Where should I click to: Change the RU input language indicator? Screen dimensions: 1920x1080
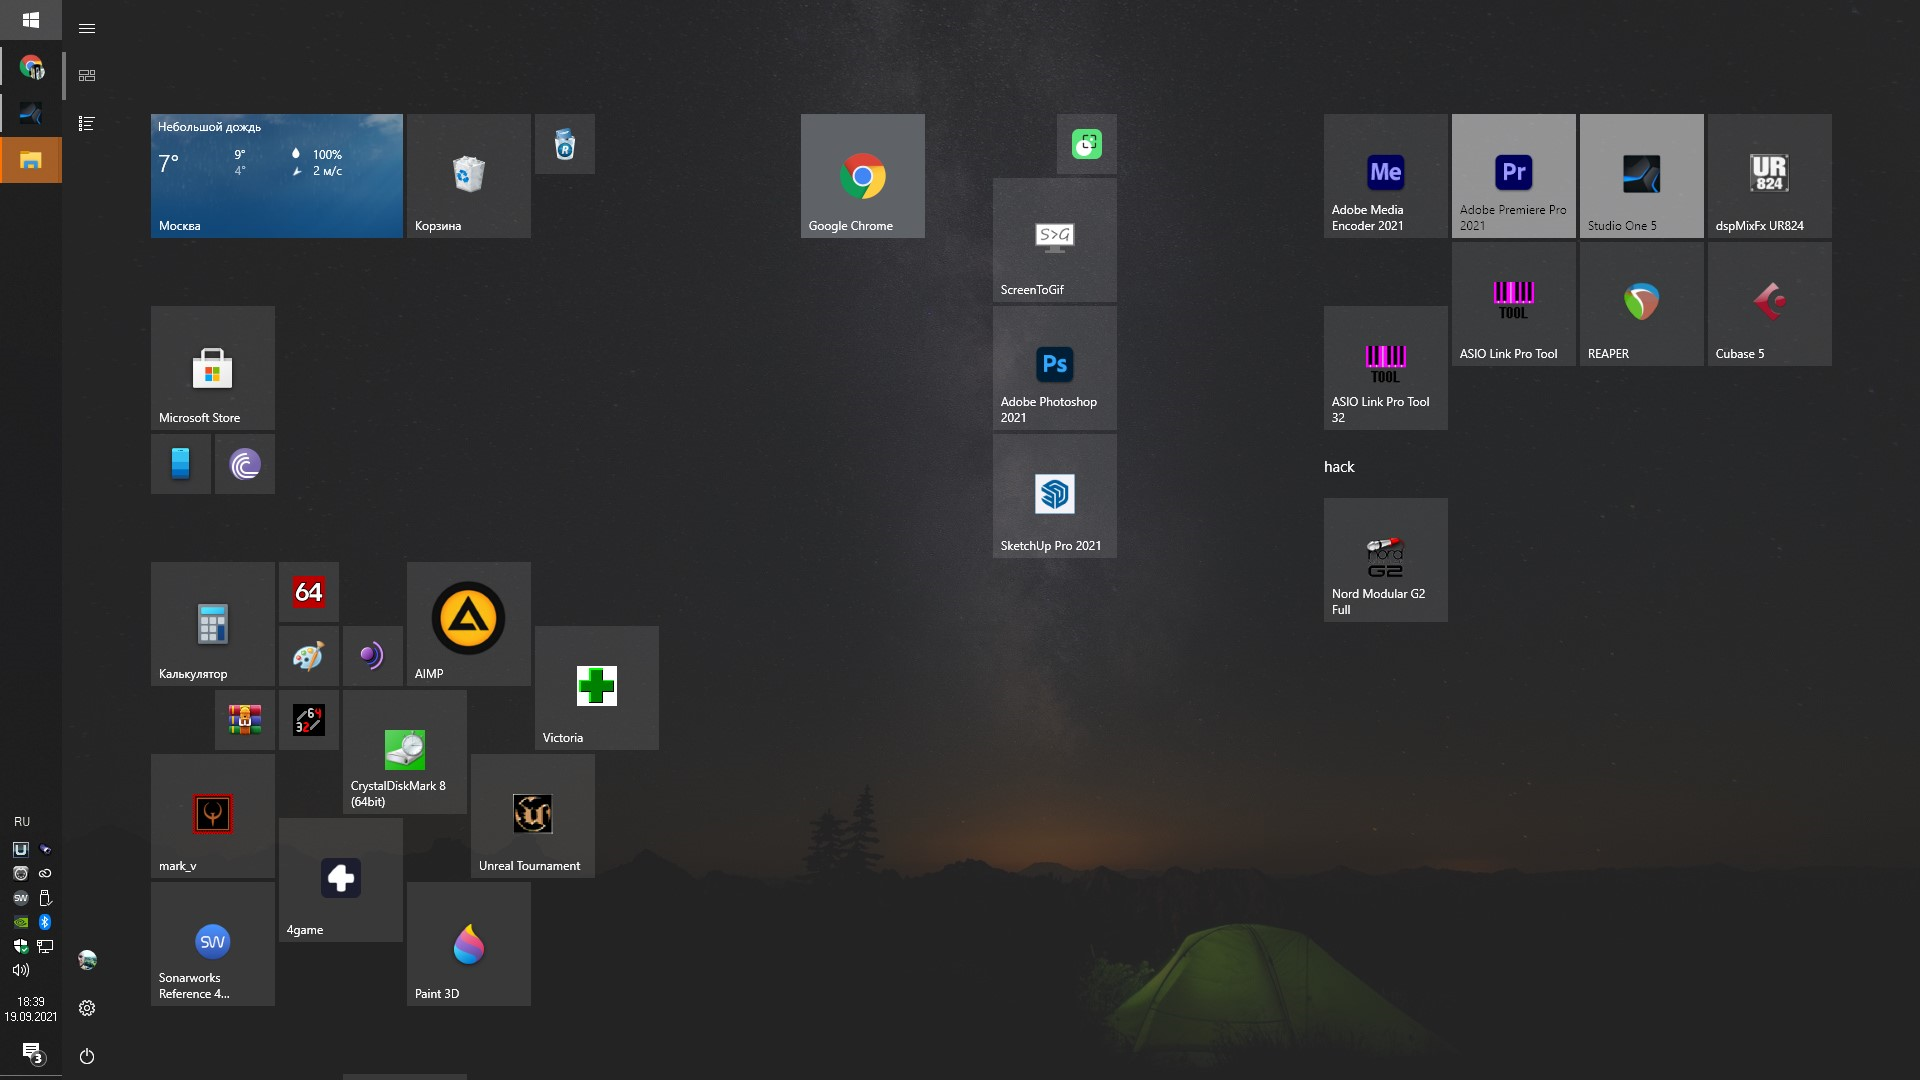(x=22, y=822)
